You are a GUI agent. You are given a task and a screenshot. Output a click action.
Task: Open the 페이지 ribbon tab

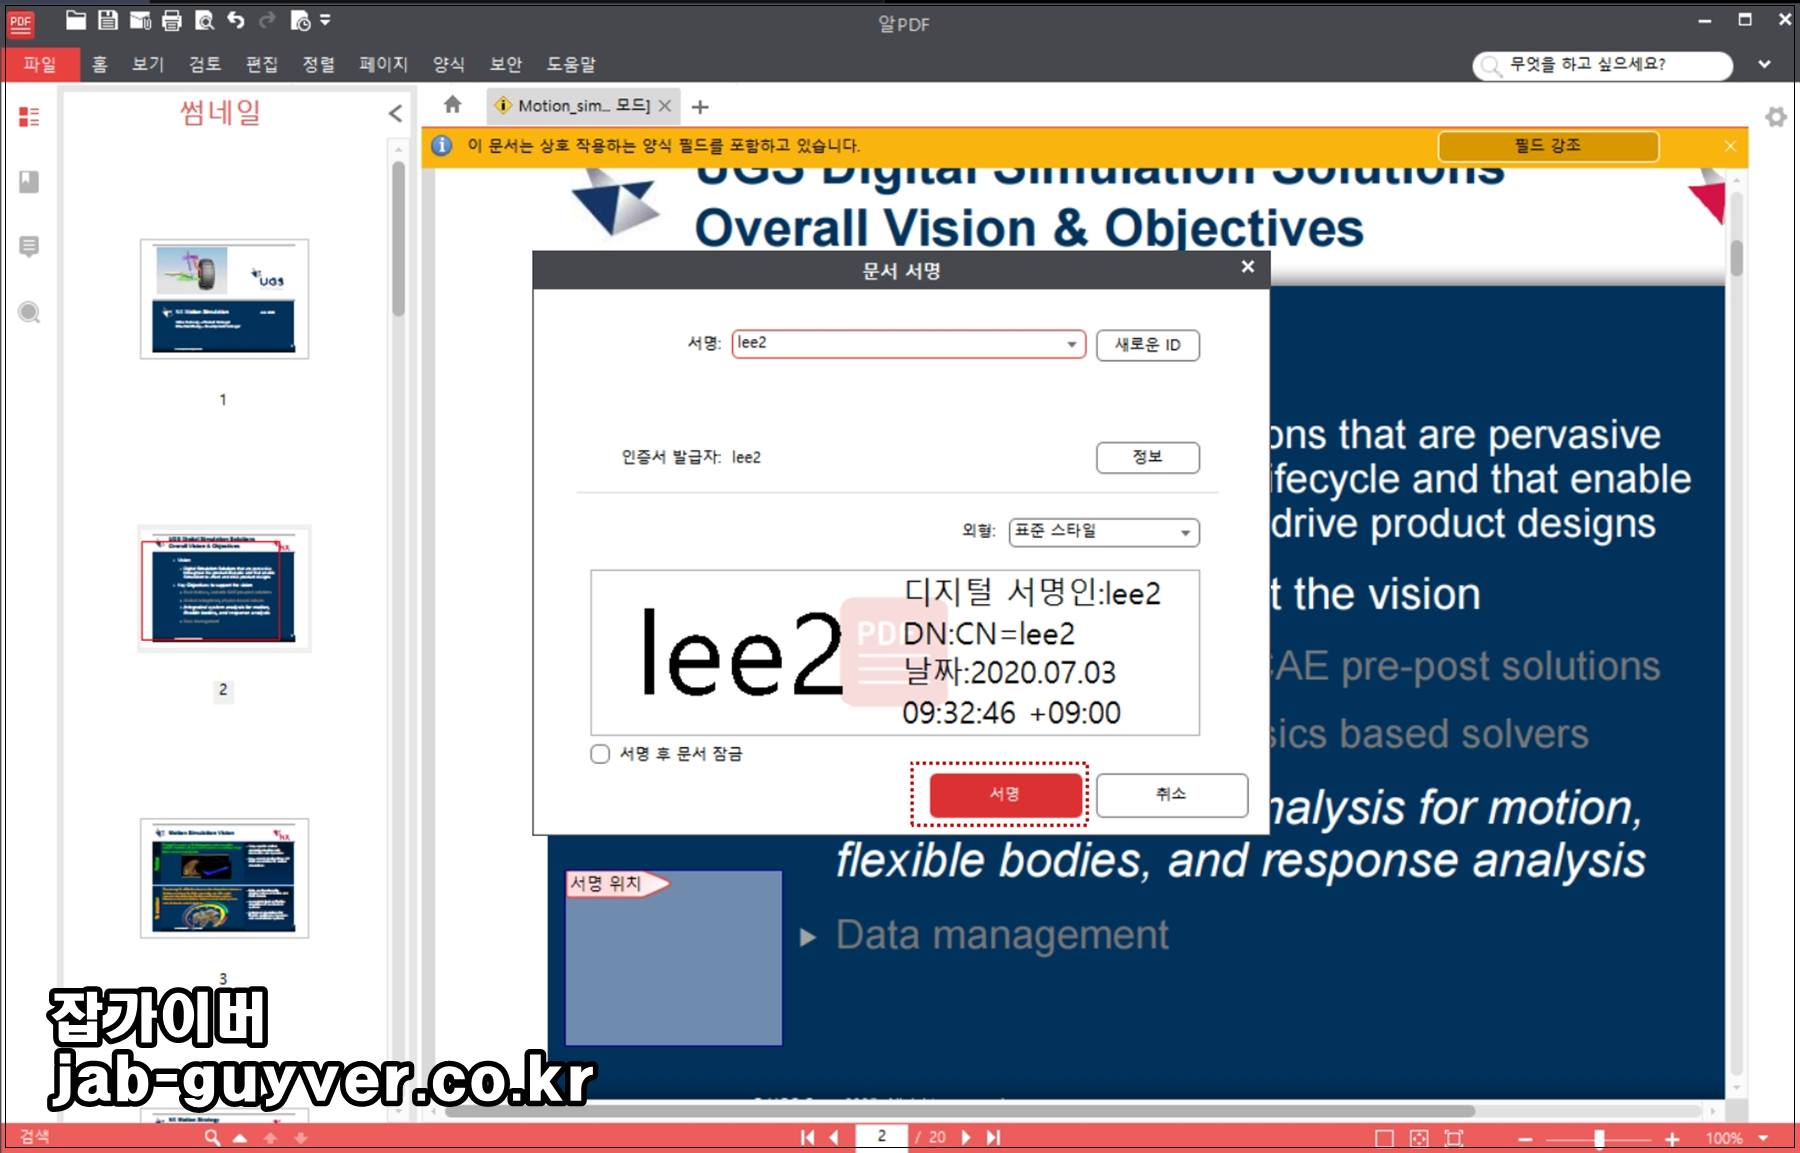click(x=384, y=64)
